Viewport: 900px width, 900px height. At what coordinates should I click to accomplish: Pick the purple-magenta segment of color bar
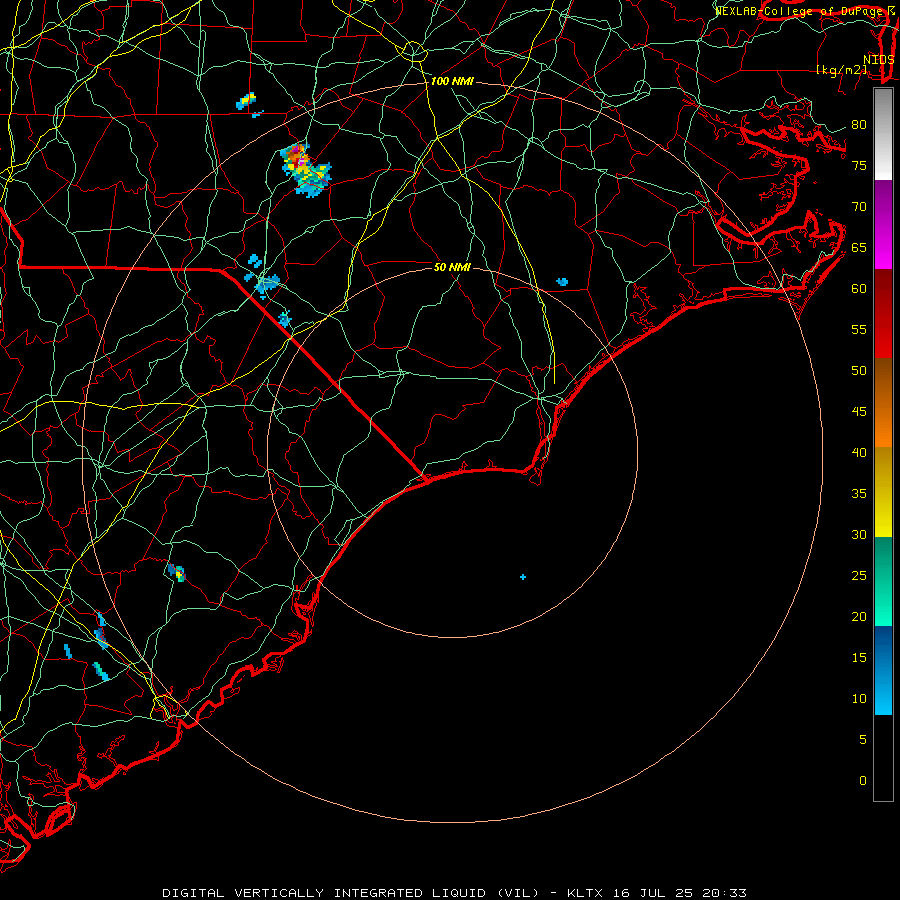[883, 224]
